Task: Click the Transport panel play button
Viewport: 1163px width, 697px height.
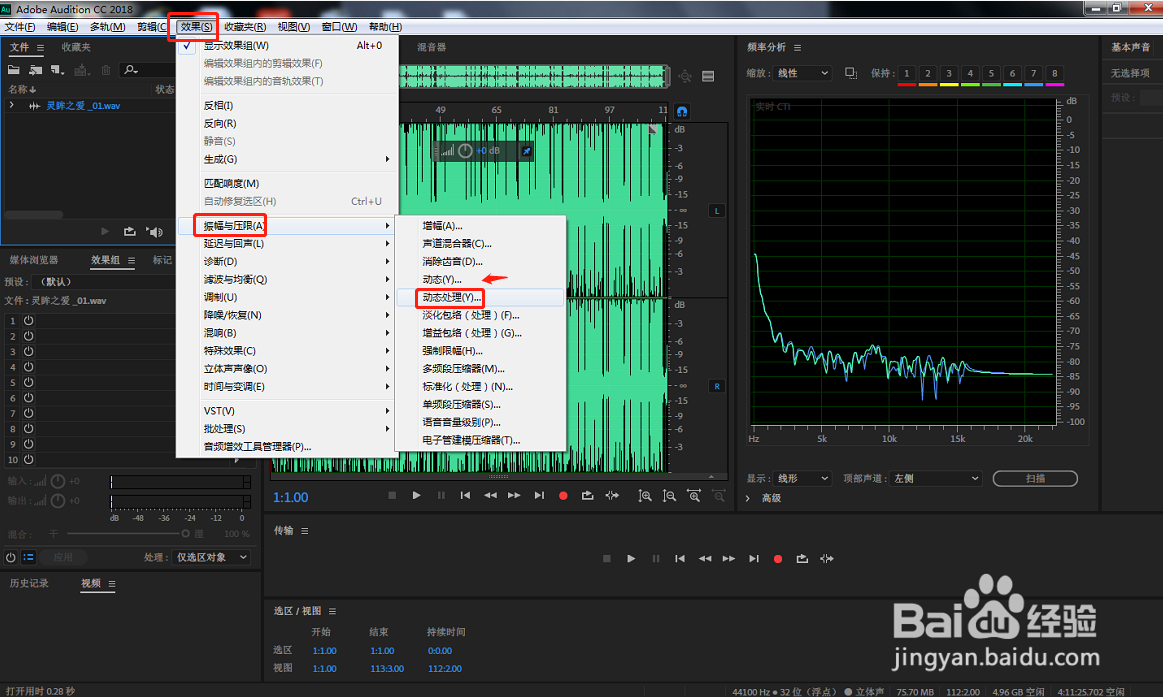Action: (631, 558)
